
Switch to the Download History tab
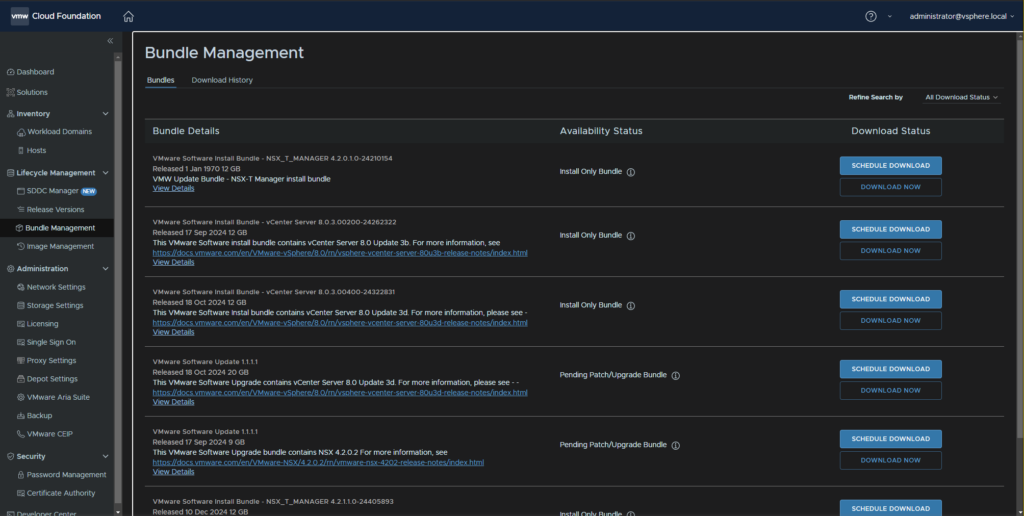(222, 80)
